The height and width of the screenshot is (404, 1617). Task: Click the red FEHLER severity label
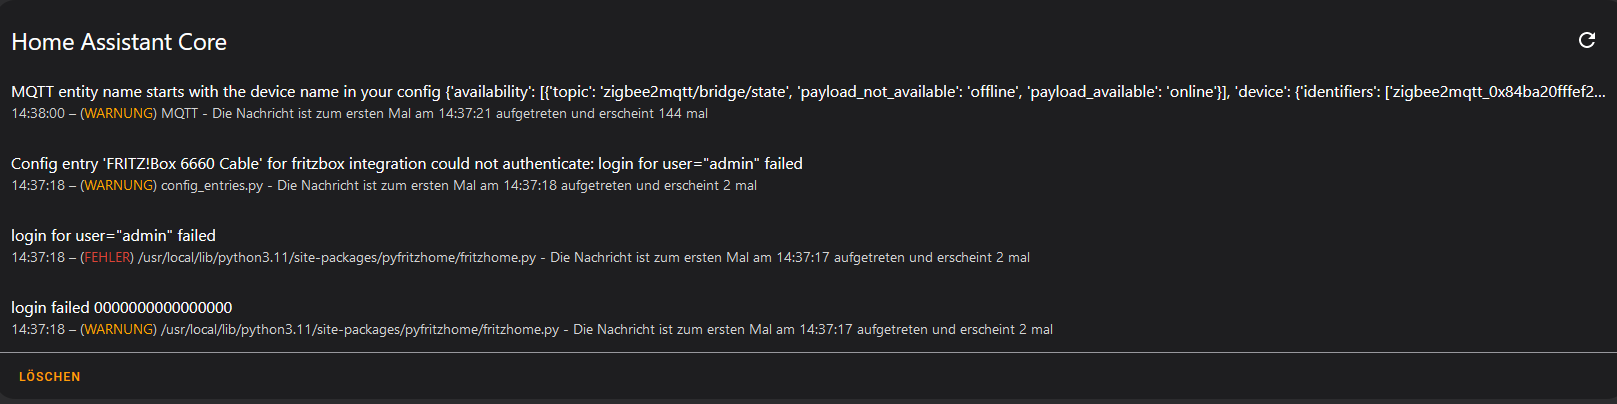(107, 258)
